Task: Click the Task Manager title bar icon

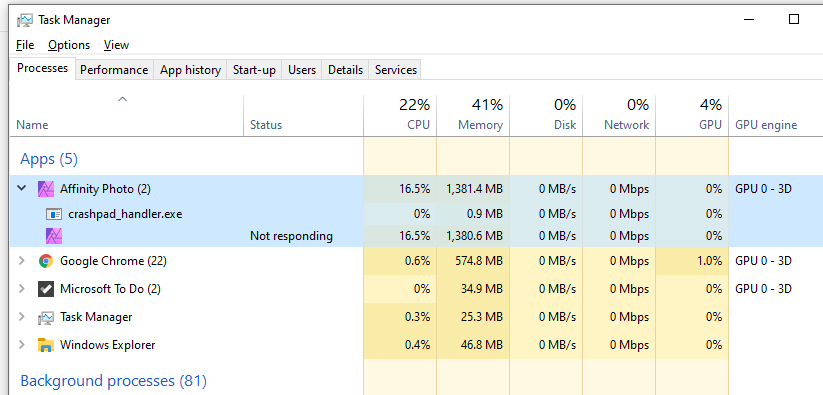Action: [x=25, y=20]
